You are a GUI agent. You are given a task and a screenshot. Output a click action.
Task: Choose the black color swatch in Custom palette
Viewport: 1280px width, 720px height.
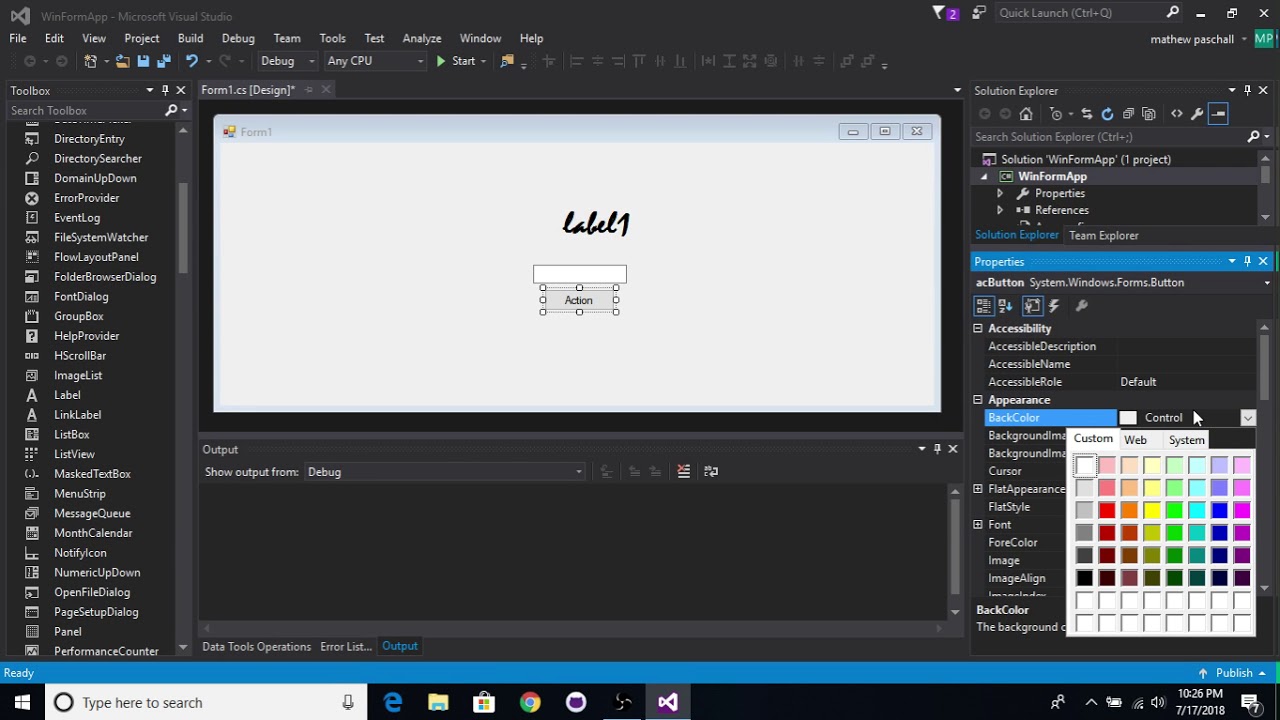1085,577
